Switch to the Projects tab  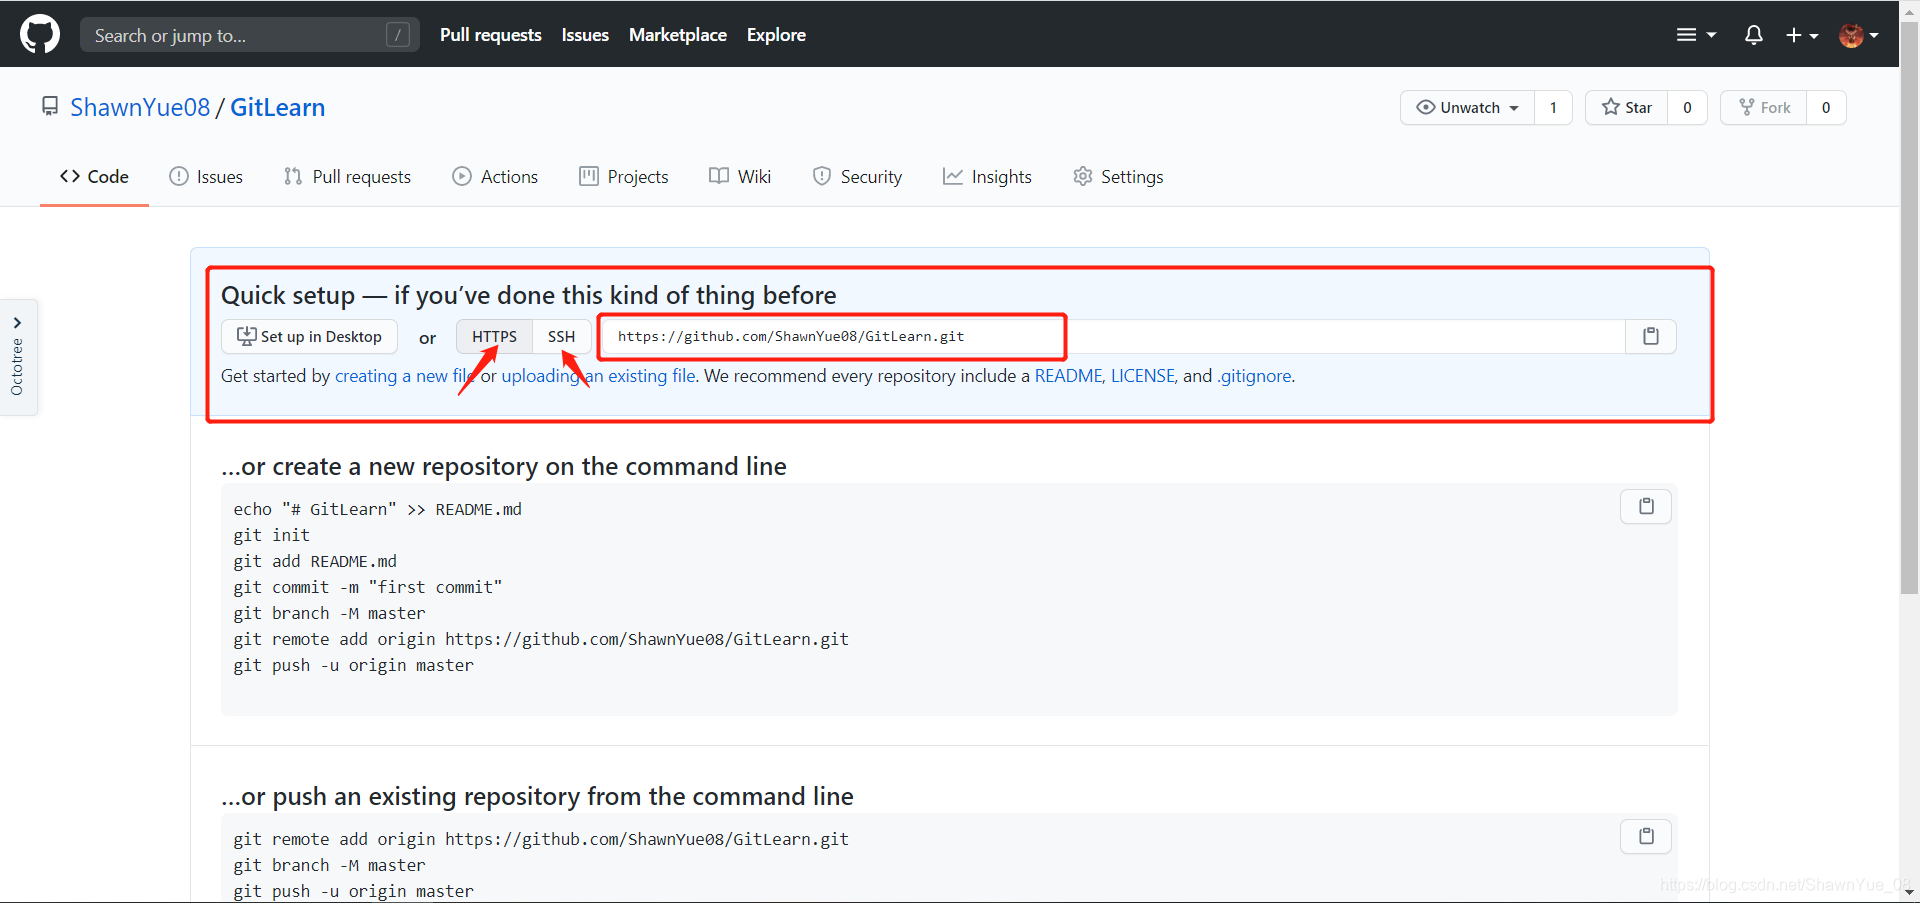624,176
